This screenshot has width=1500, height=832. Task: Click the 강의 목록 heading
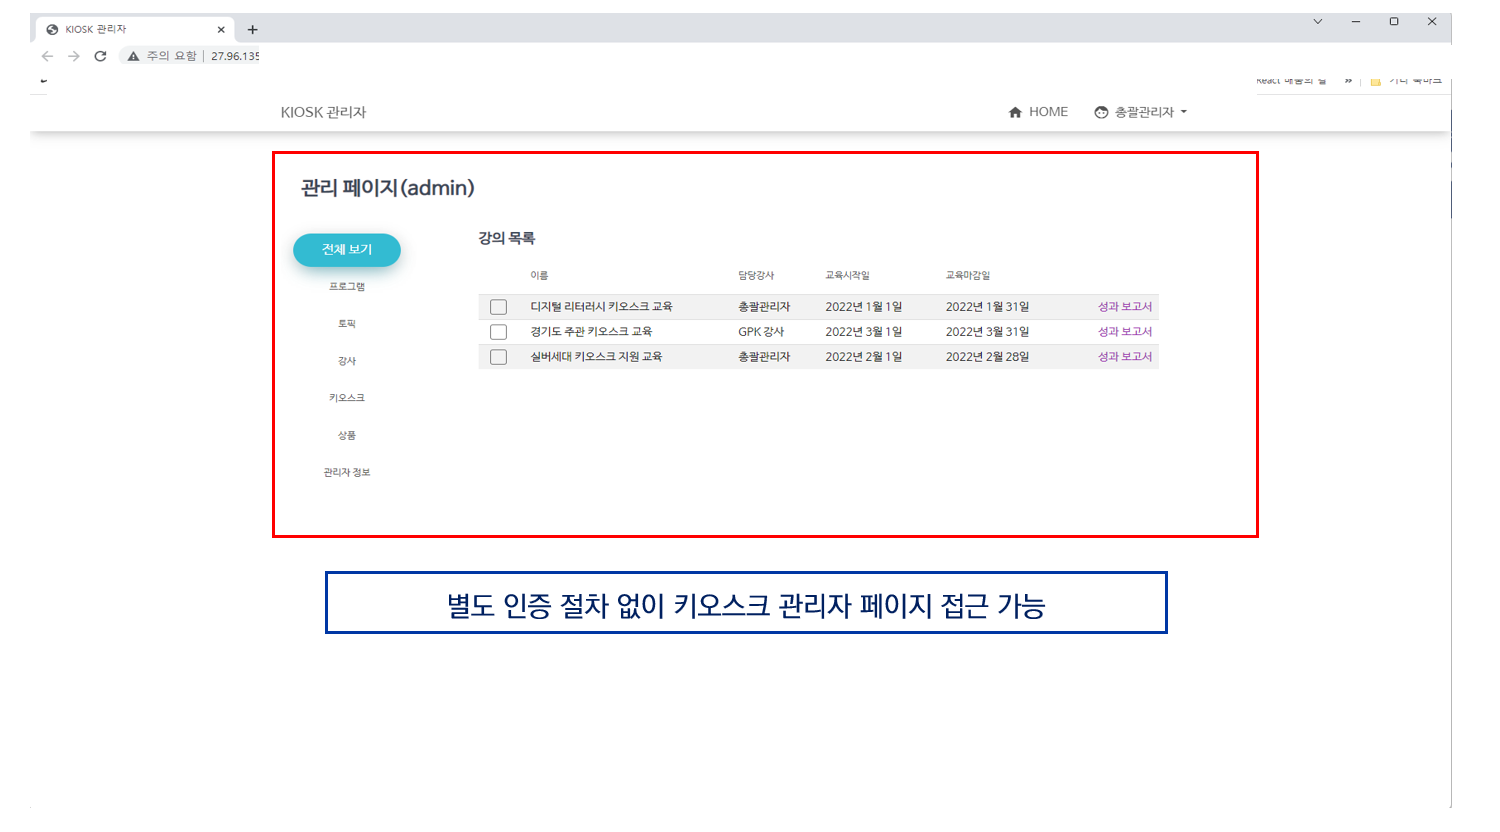coord(507,238)
